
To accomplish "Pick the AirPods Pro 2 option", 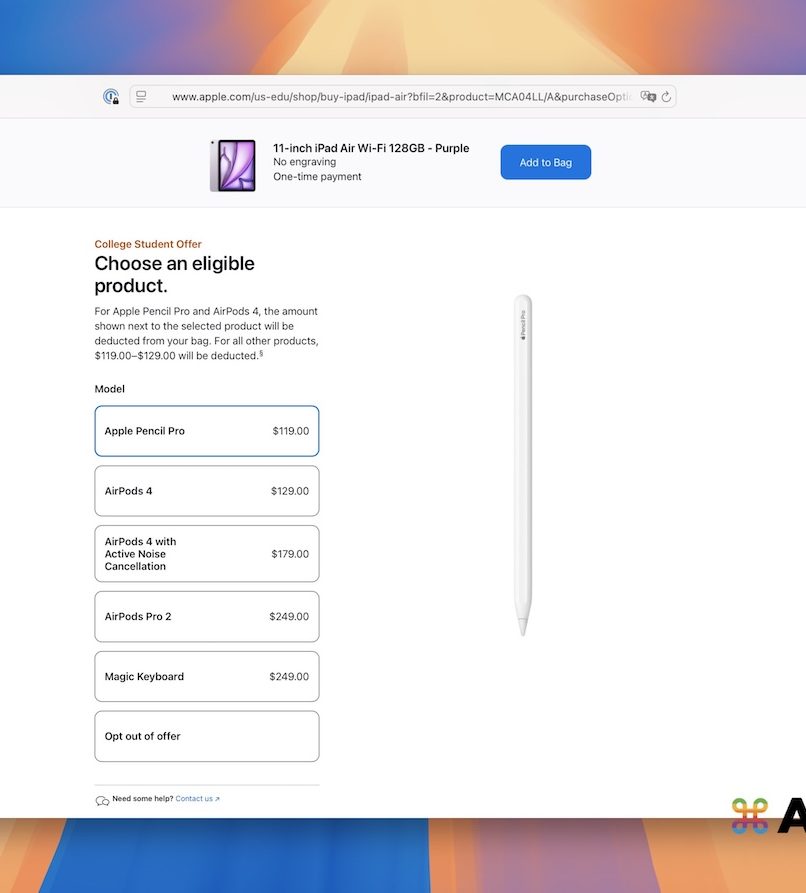I will (207, 616).
